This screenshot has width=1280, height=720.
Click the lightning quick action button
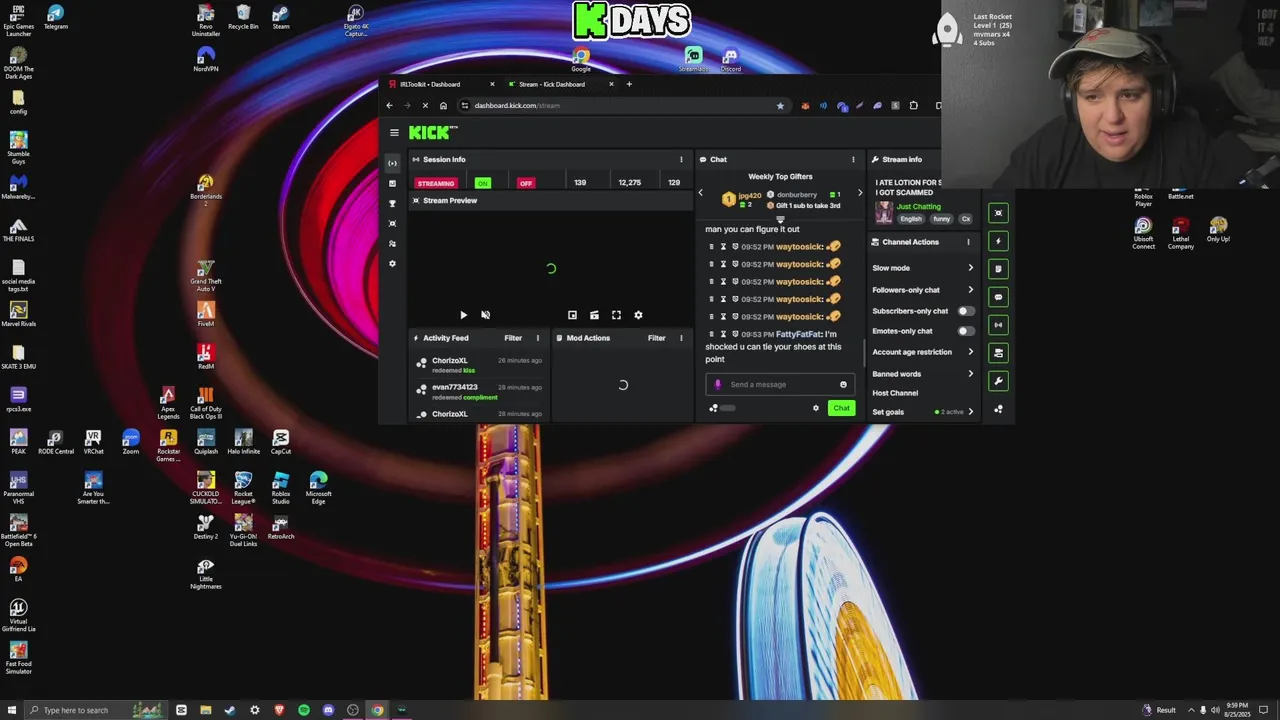[998, 241]
